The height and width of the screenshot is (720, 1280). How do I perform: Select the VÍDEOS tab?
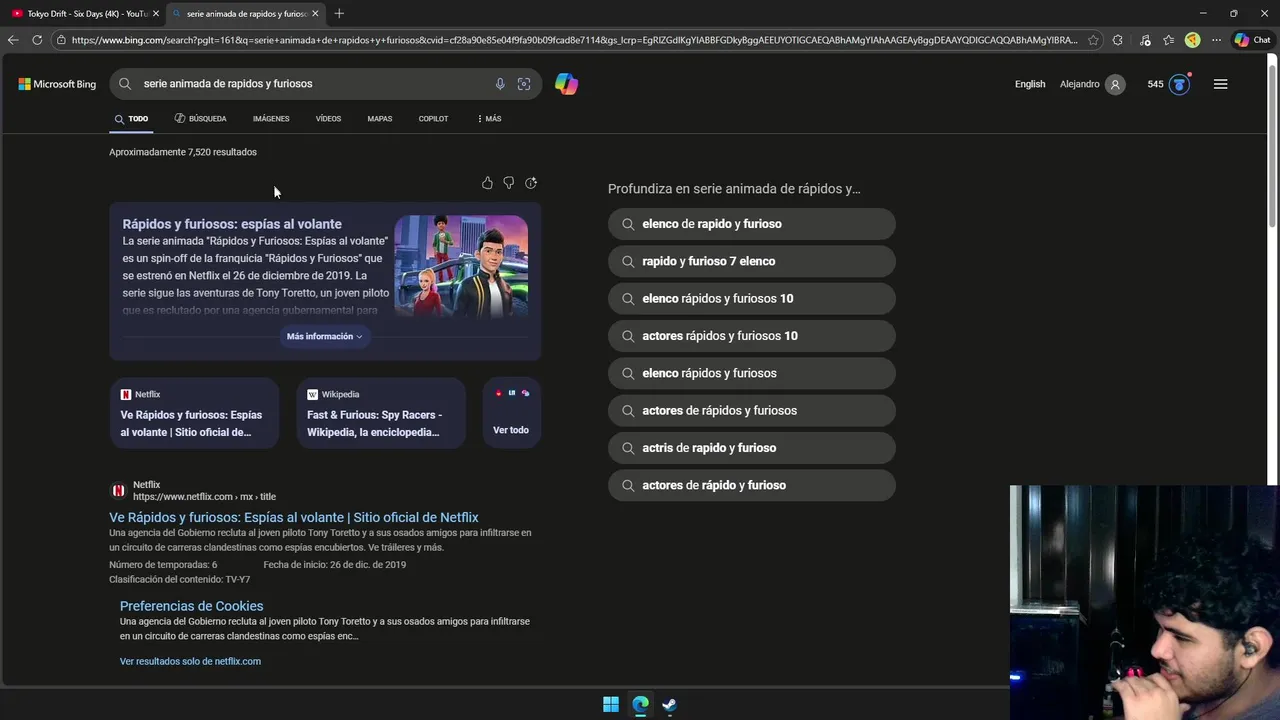pyautogui.click(x=328, y=119)
